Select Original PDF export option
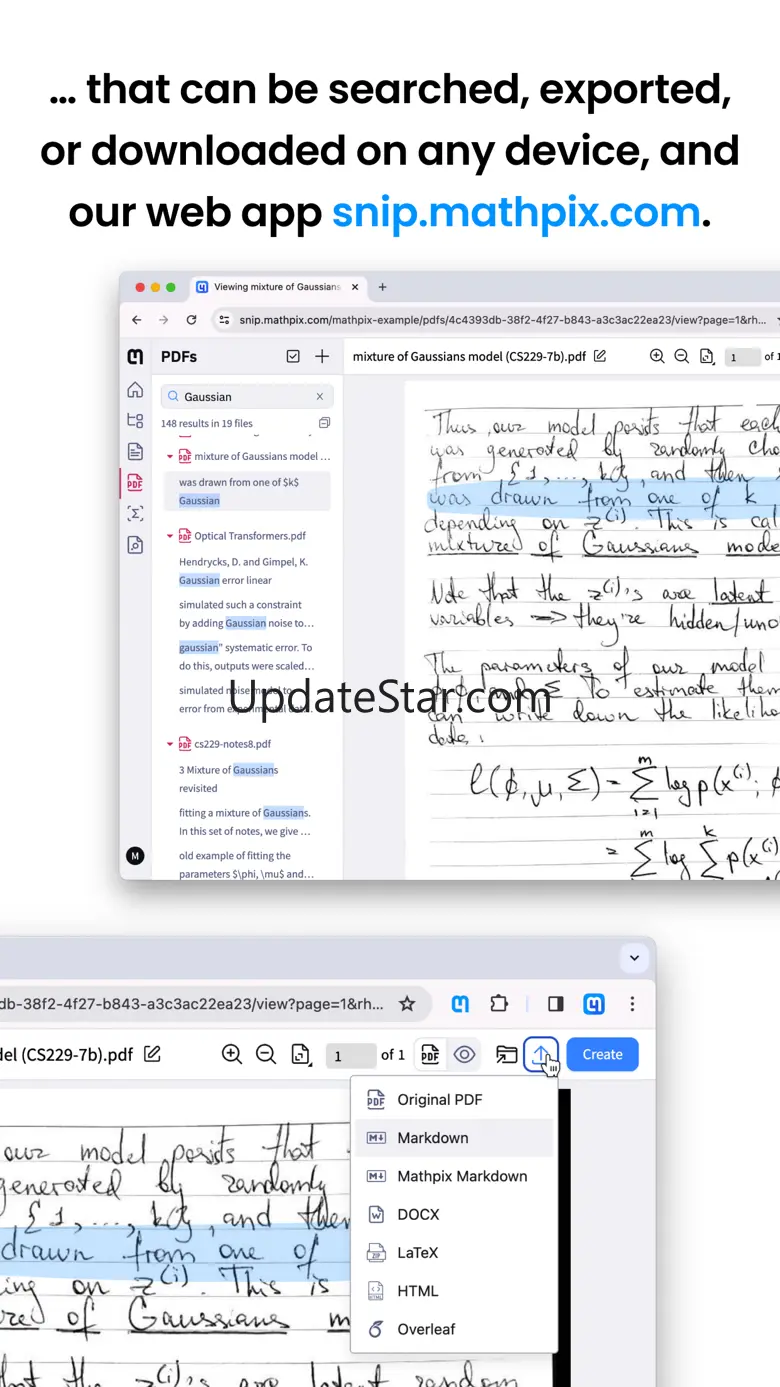 point(453,1099)
